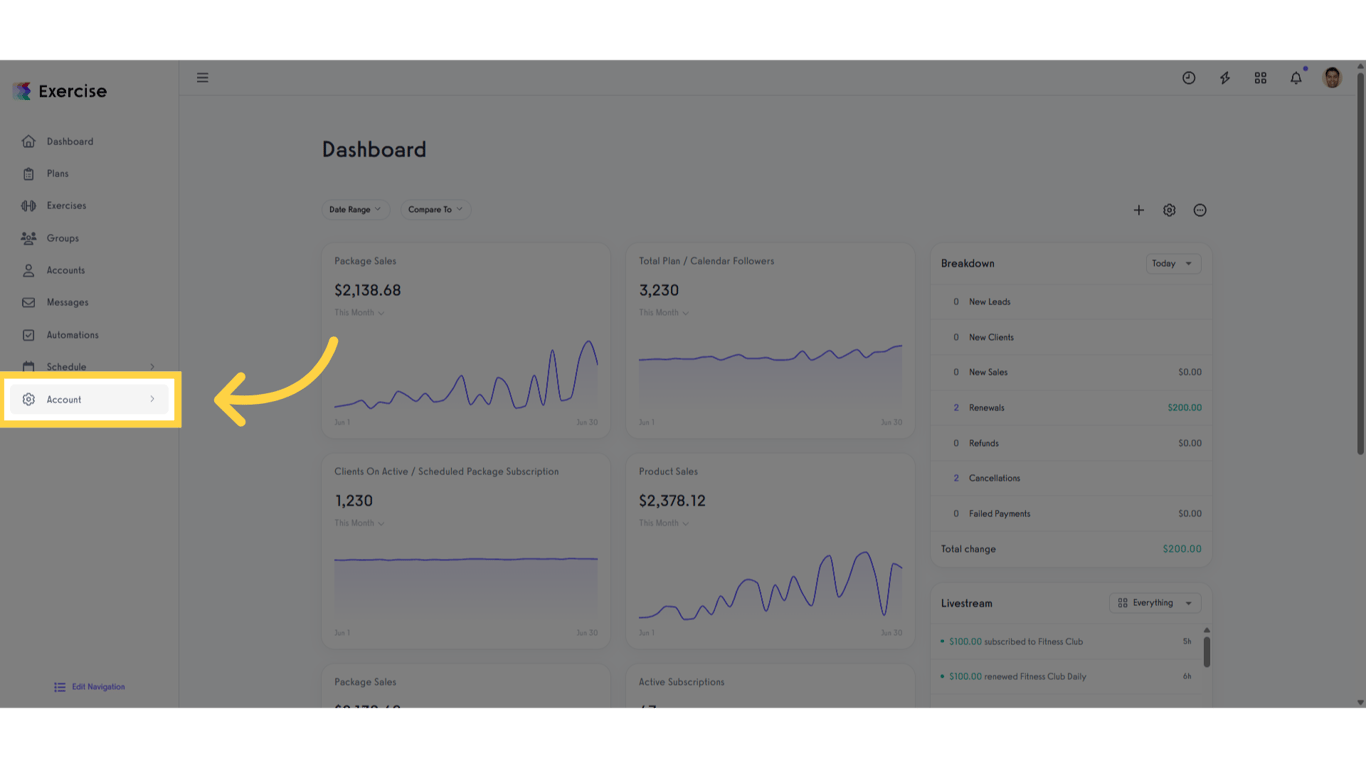The image size is (1366, 768).
Task: Toggle the hamburger menu icon
Action: click(x=202, y=78)
